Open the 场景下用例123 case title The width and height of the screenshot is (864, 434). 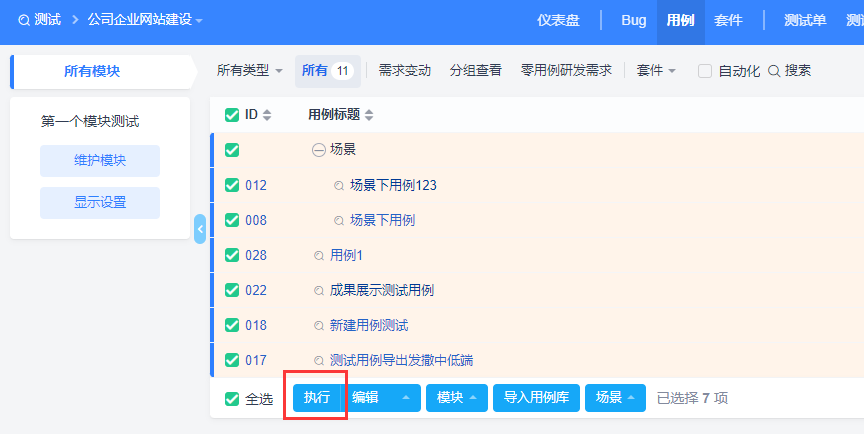393,185
